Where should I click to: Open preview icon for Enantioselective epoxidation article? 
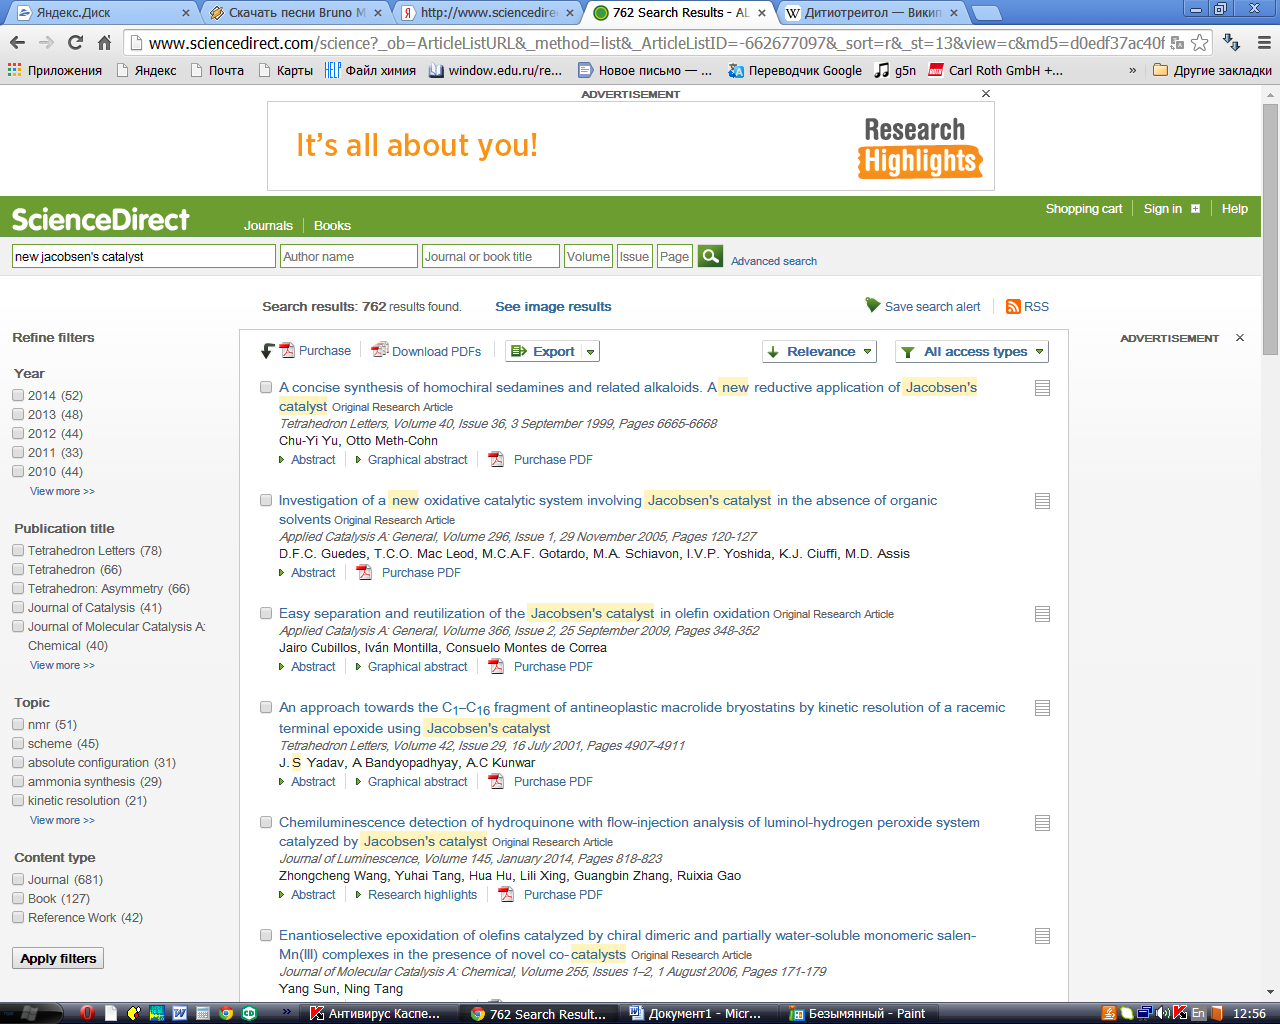[x=1042, y=936]
